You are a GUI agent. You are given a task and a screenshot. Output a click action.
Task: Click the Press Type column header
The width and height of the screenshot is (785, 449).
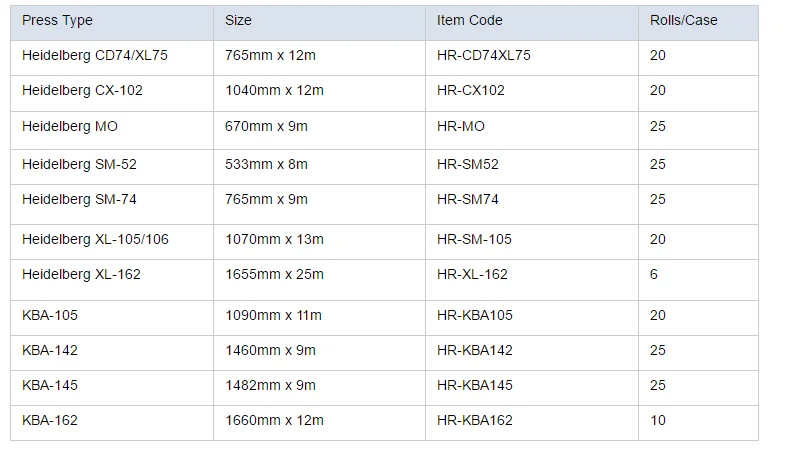(x=57, y=20)
